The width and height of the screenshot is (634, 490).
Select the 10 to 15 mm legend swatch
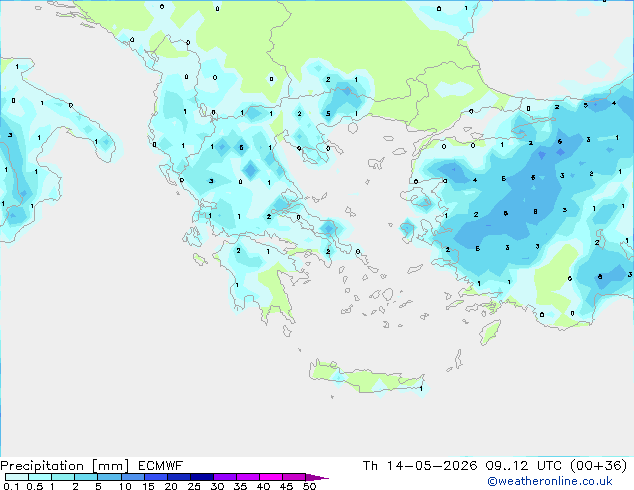point(132,477)
